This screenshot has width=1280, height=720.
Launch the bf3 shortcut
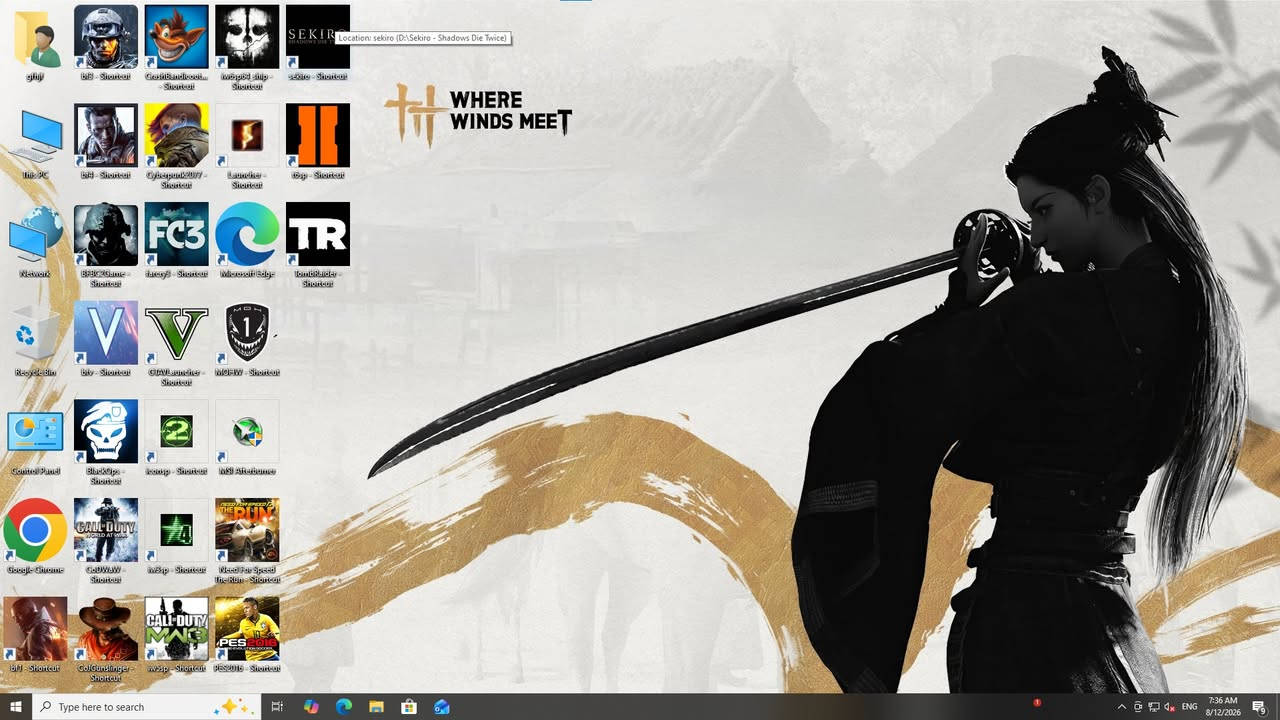click(106, 38)
